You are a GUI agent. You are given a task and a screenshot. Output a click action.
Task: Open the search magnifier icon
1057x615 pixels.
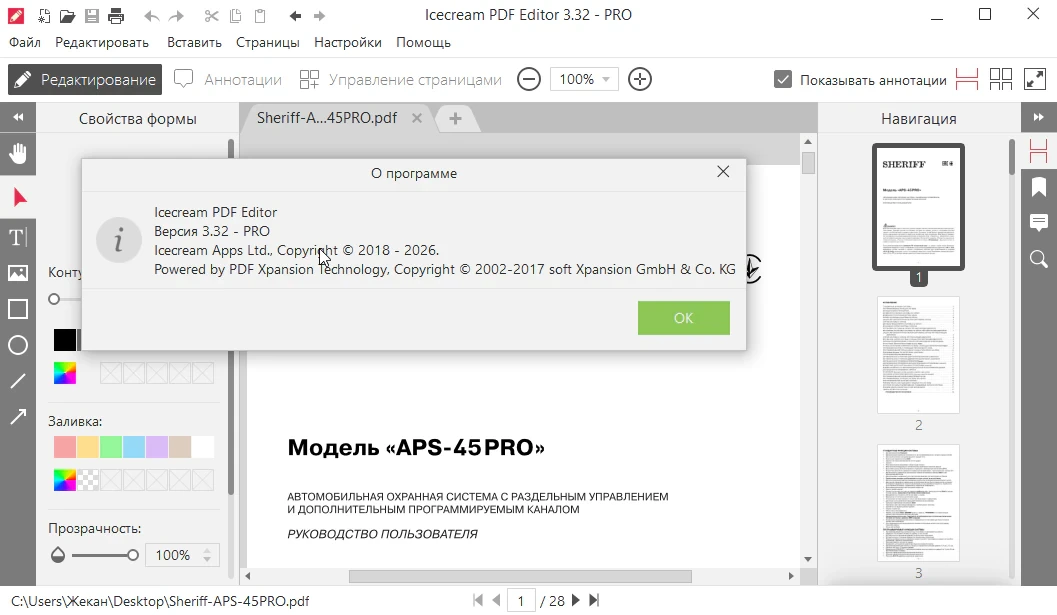(x=1039, y=259)
